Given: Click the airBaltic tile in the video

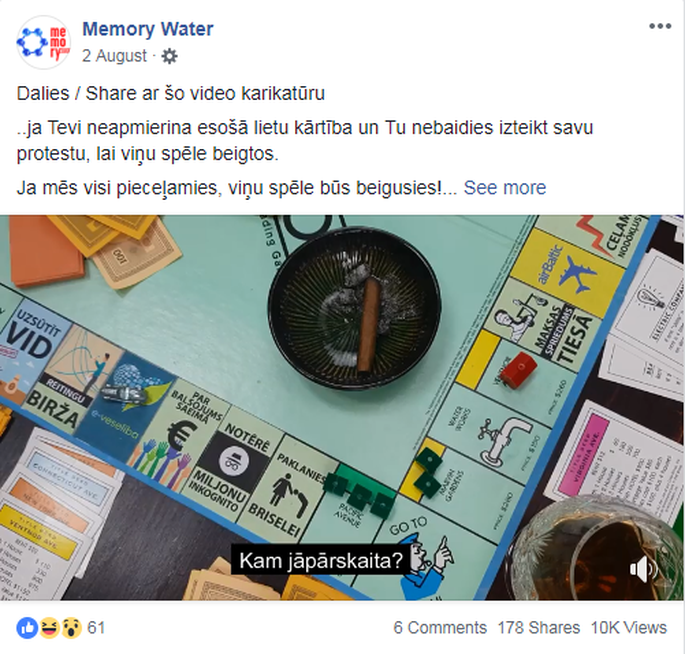Looking at the screenshot, I should pos(566,267).
